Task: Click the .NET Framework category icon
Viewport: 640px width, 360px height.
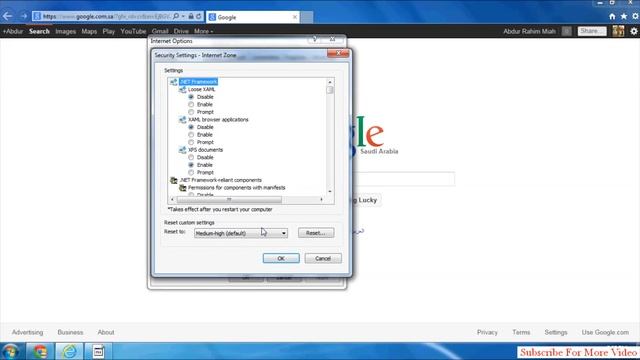Action: click(x=173, y=82)
